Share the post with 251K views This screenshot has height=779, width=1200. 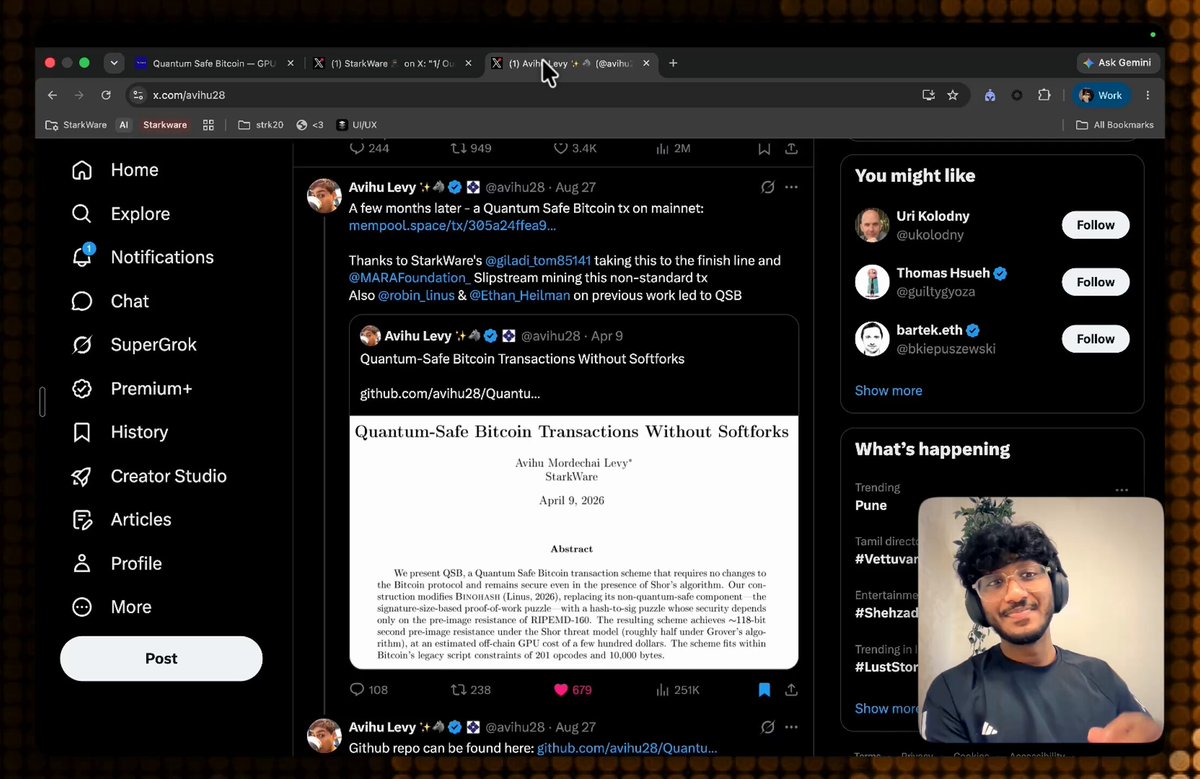(x=791, y=690)
